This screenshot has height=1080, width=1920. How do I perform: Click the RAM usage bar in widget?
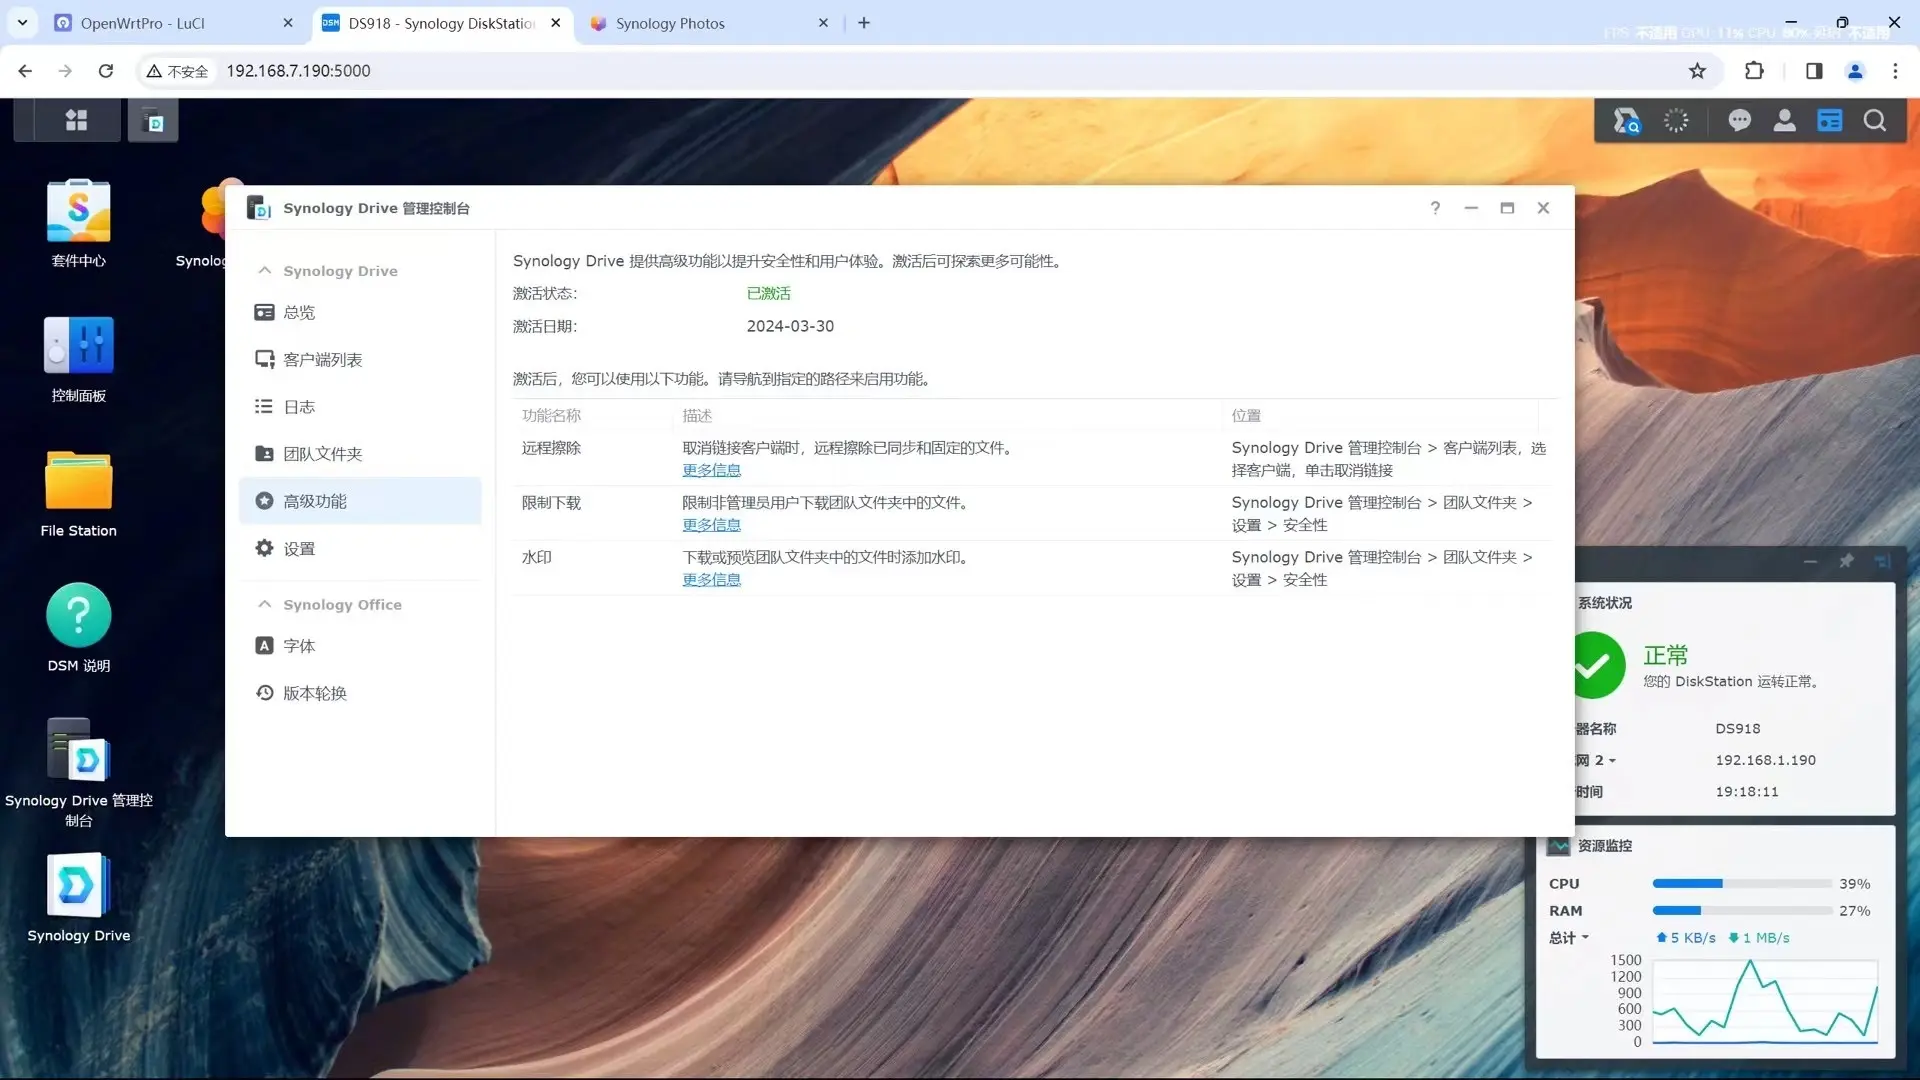tap(1741, 911)
